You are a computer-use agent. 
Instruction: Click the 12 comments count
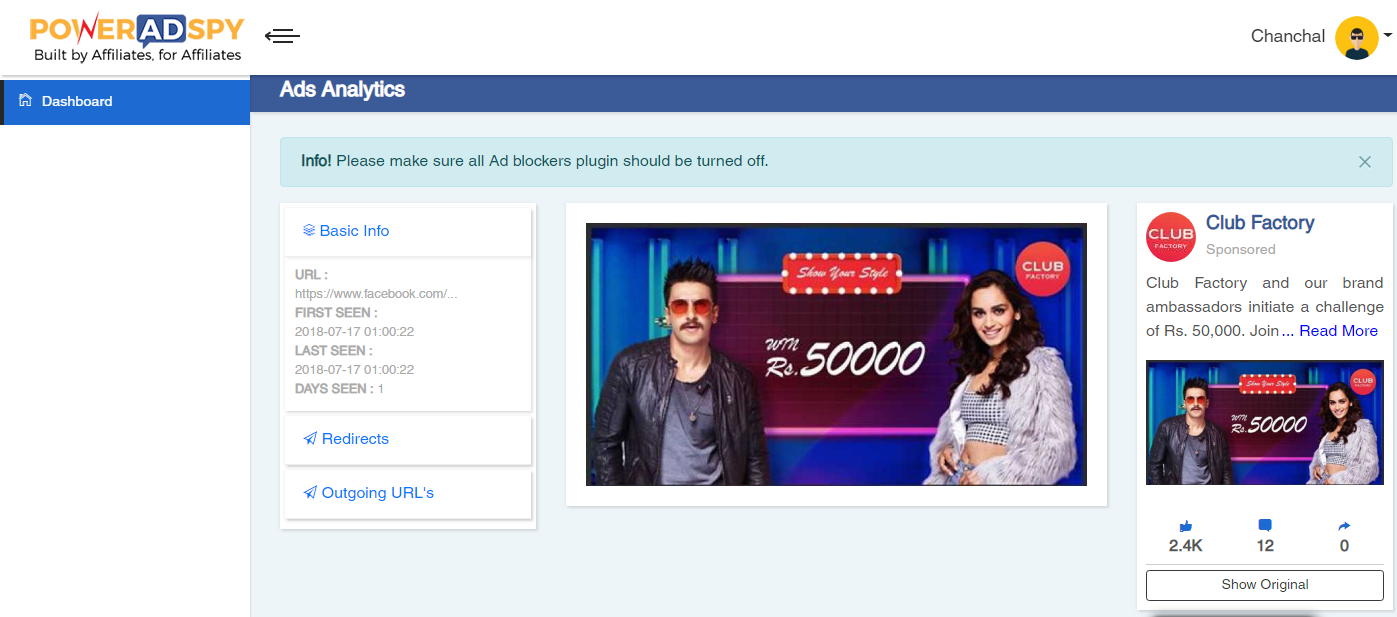[1265, 546]
